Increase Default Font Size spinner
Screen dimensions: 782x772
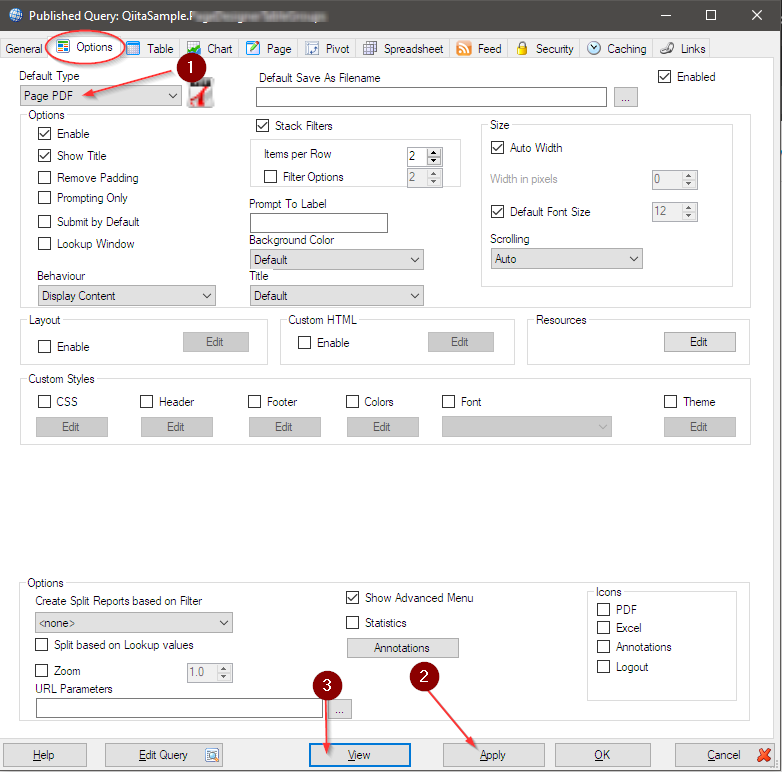point(689,207)
